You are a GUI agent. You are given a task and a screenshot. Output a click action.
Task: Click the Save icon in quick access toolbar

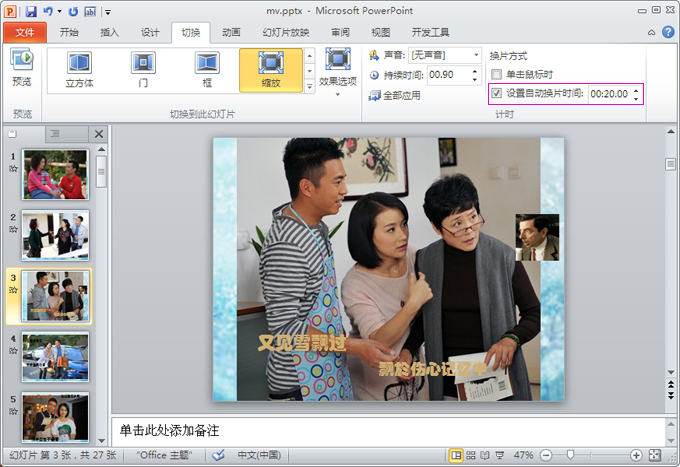click(x=31, y=11)
